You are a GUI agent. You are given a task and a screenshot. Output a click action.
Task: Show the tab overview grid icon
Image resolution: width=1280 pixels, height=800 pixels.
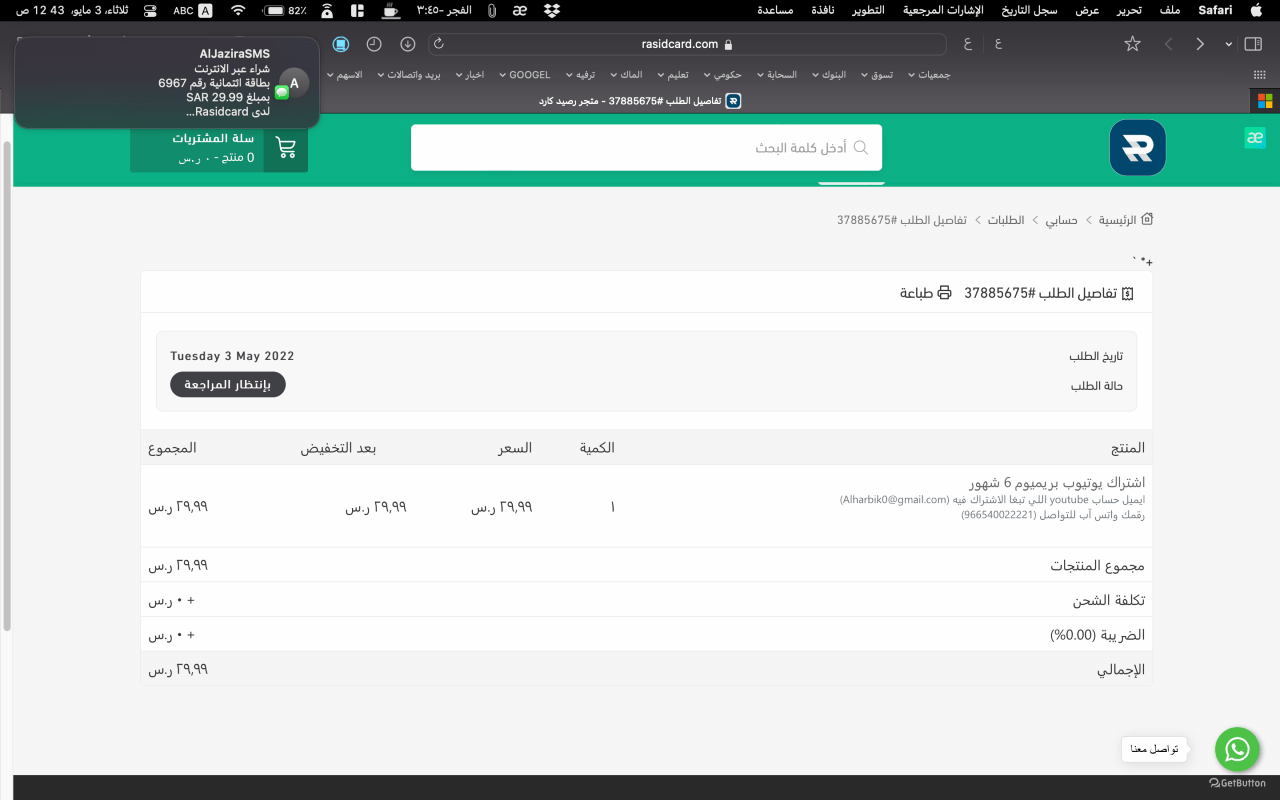(1260, 75)
